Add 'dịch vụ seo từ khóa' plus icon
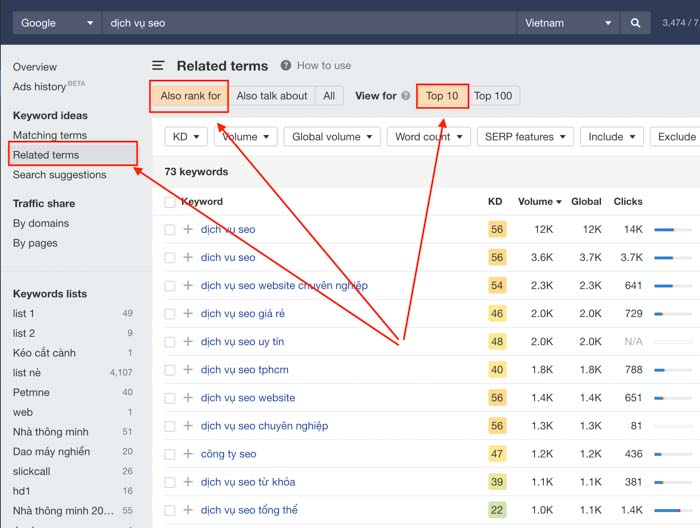 pos(188,482)
